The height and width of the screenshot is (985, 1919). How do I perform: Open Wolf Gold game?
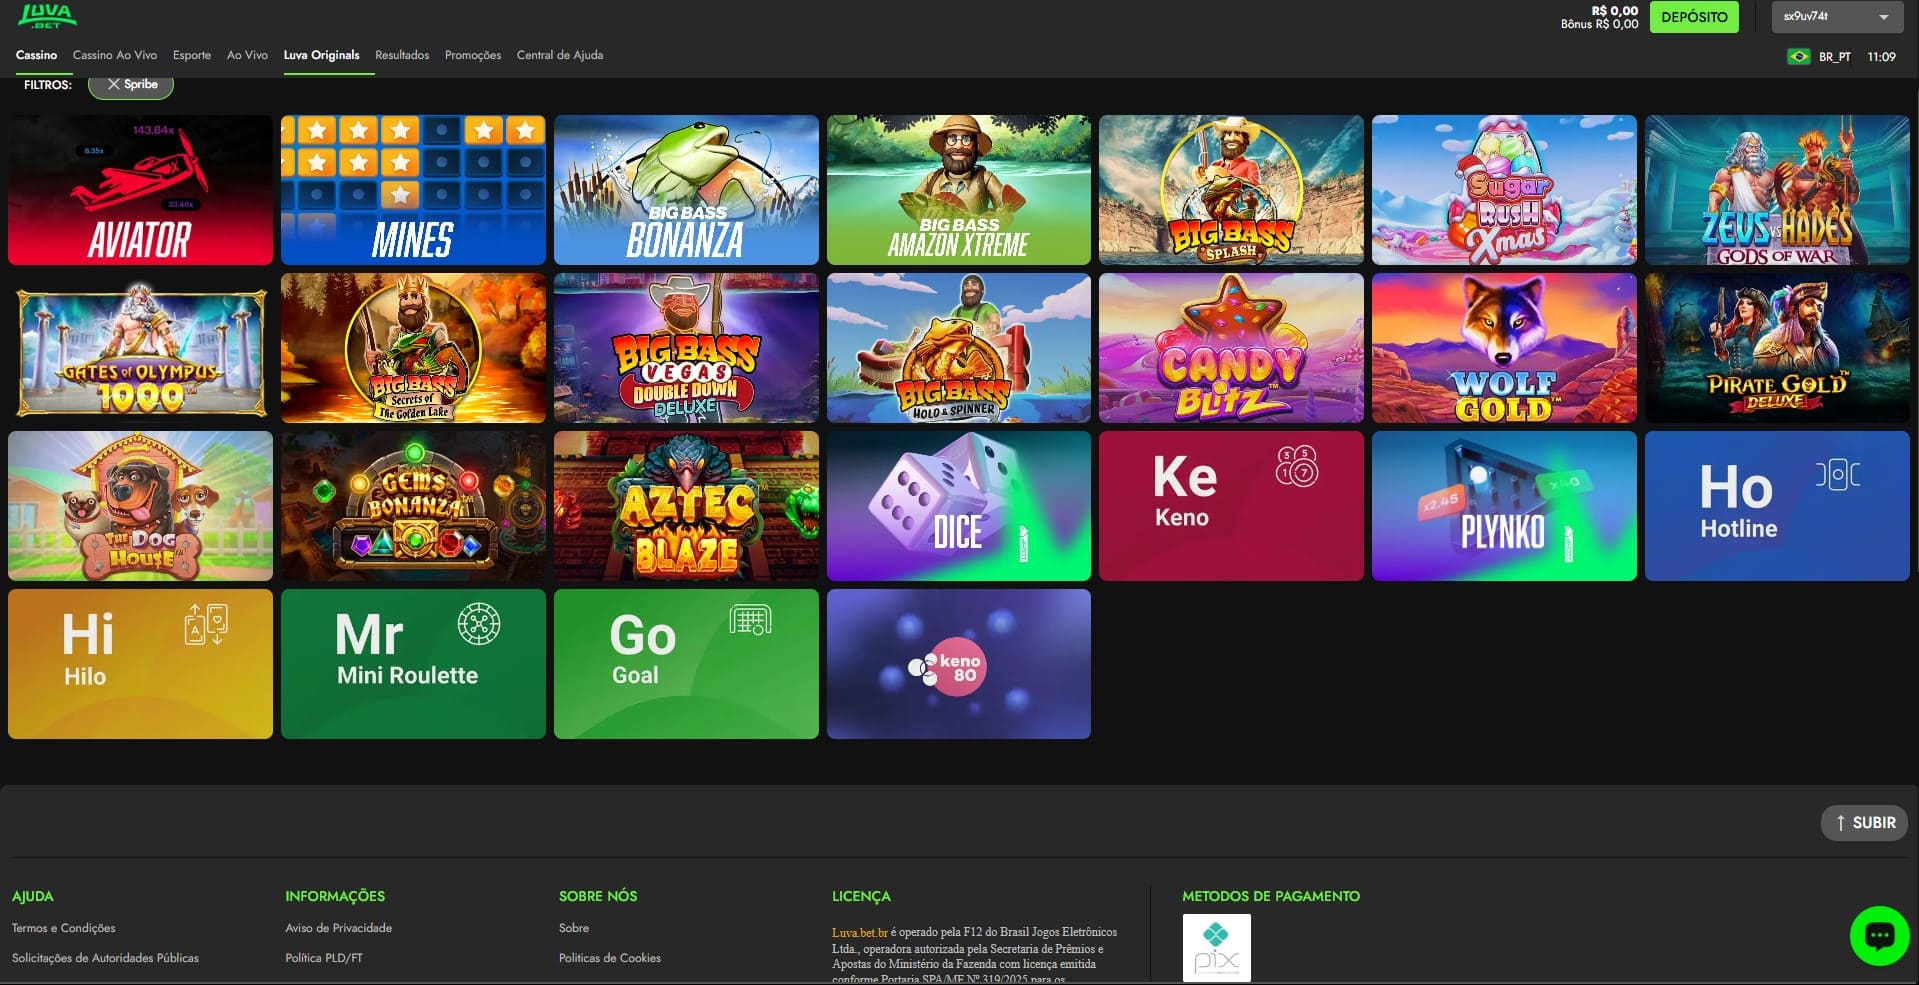1504,348
